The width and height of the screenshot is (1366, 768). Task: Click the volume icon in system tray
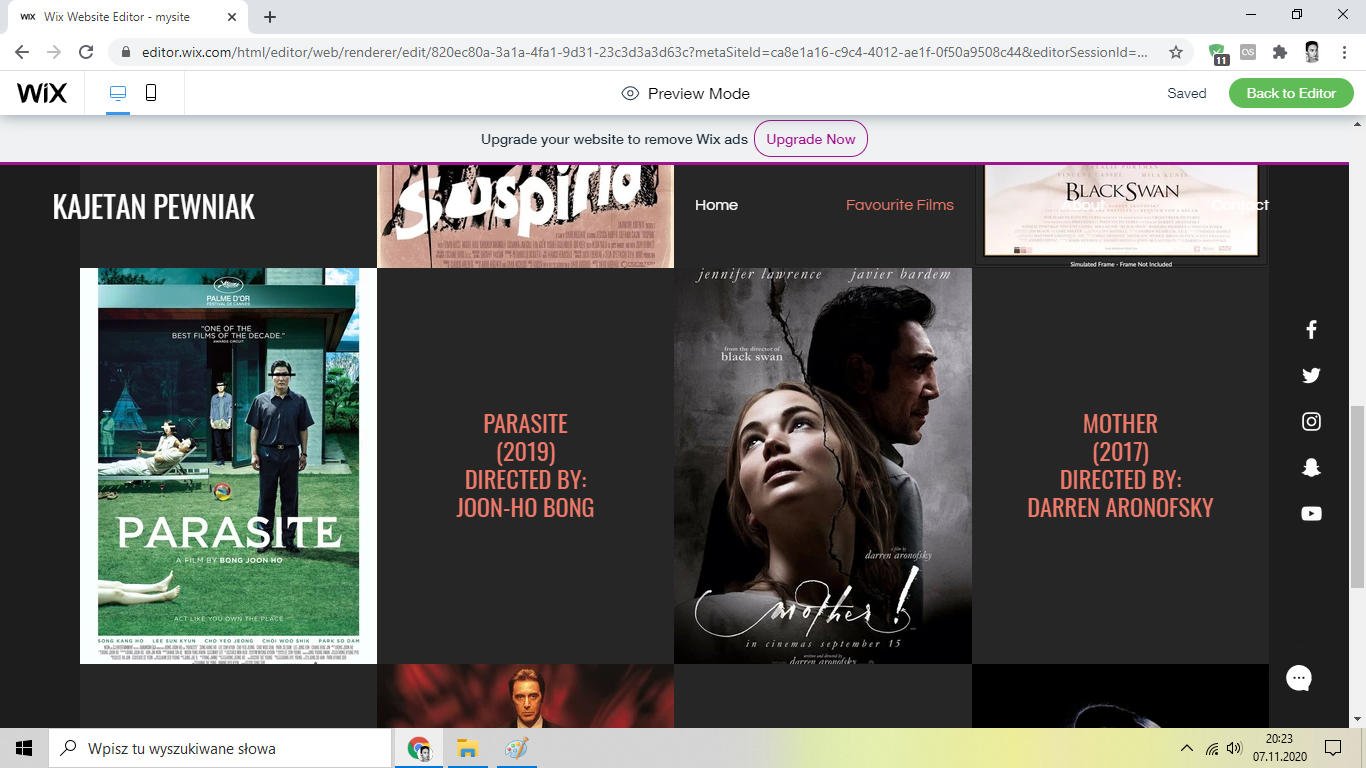[x=1234, y=748]
